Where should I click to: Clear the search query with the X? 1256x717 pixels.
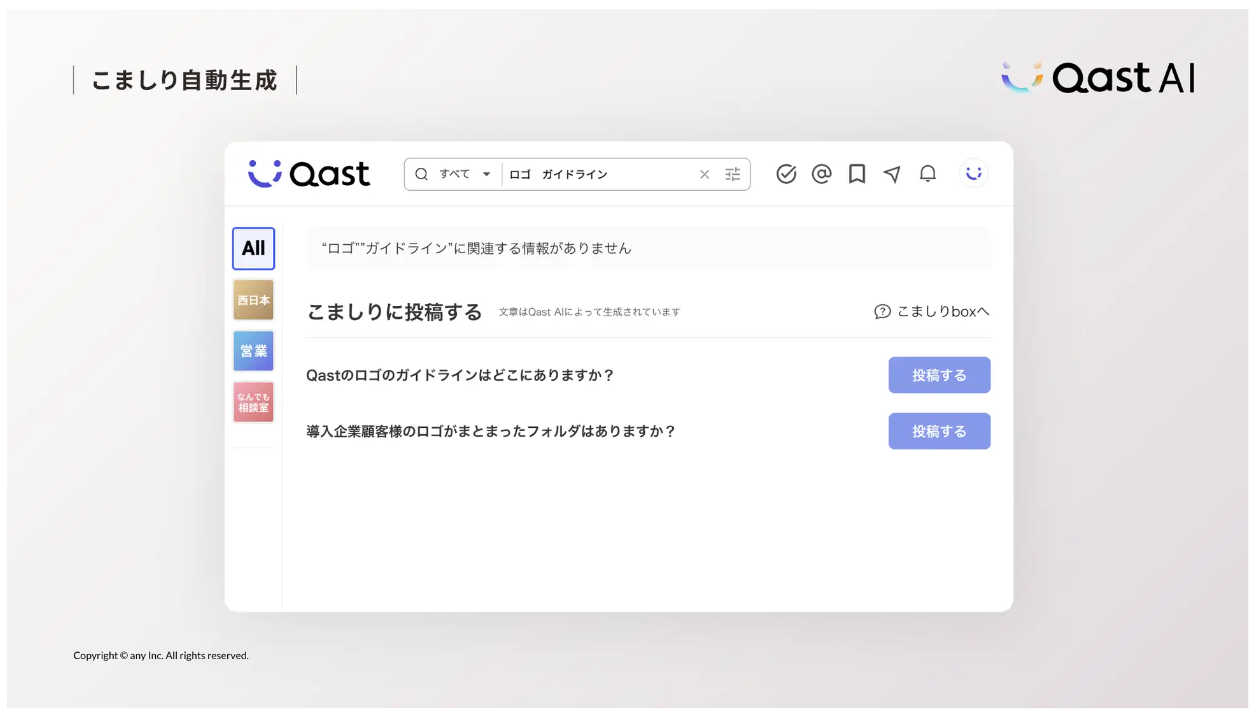pos(704,173)
